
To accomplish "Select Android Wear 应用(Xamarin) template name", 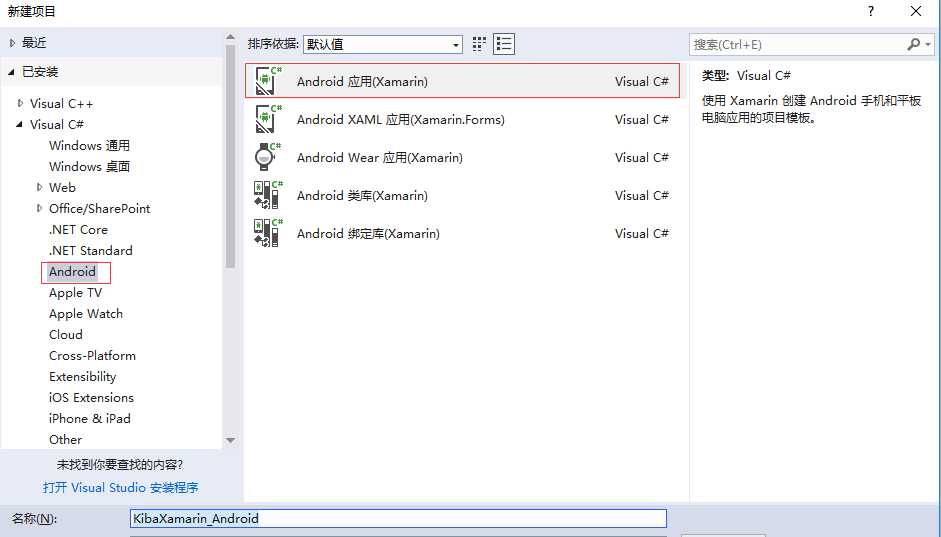I will tap(380, 157).
